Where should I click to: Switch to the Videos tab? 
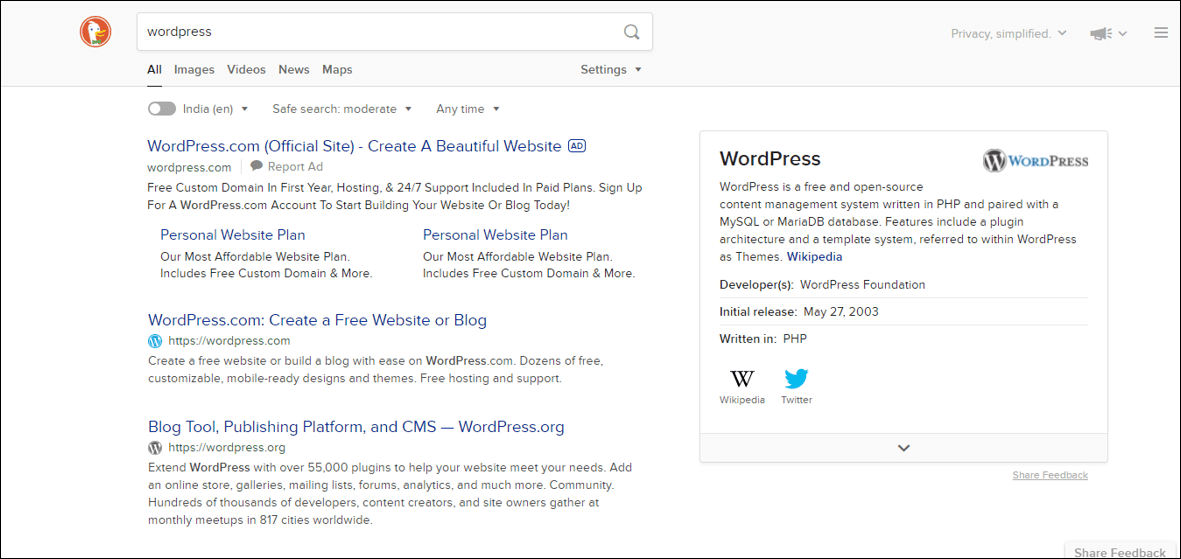(246, 69)
